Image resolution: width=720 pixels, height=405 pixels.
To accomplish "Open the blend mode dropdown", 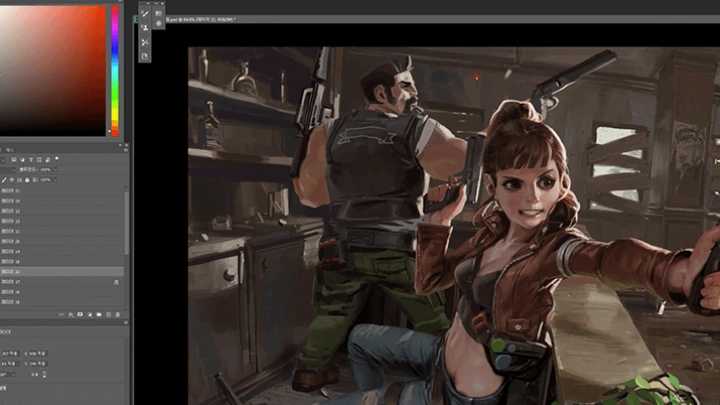I will click(7, 170).
